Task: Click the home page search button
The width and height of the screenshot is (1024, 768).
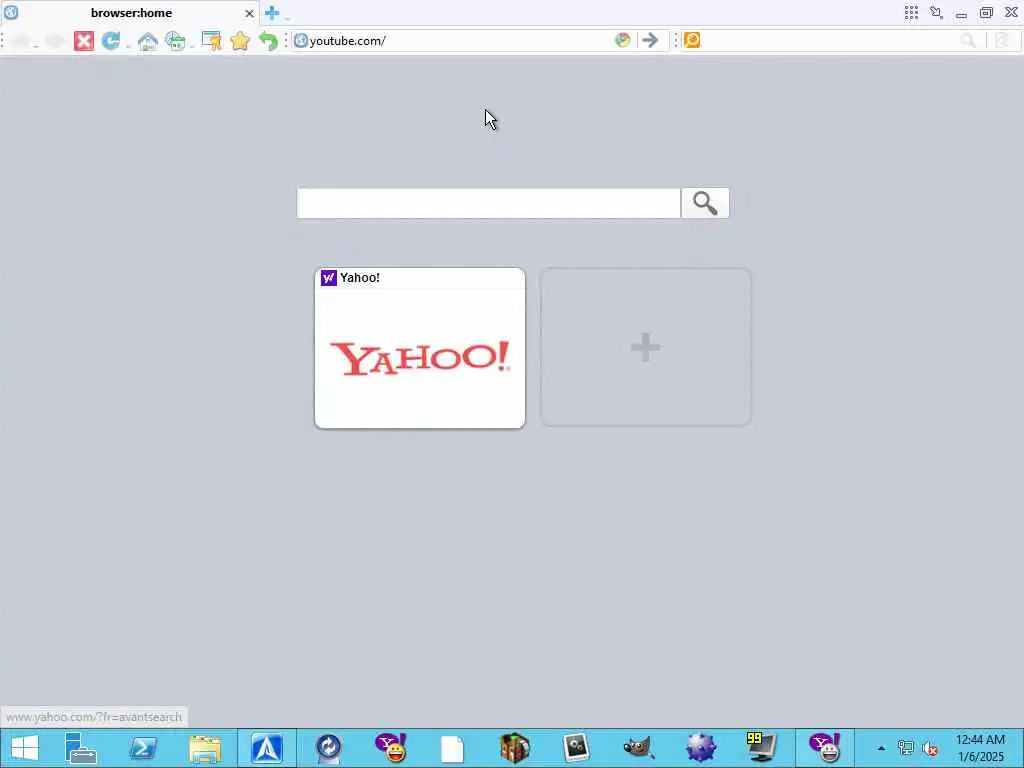Action: point(705,203)
